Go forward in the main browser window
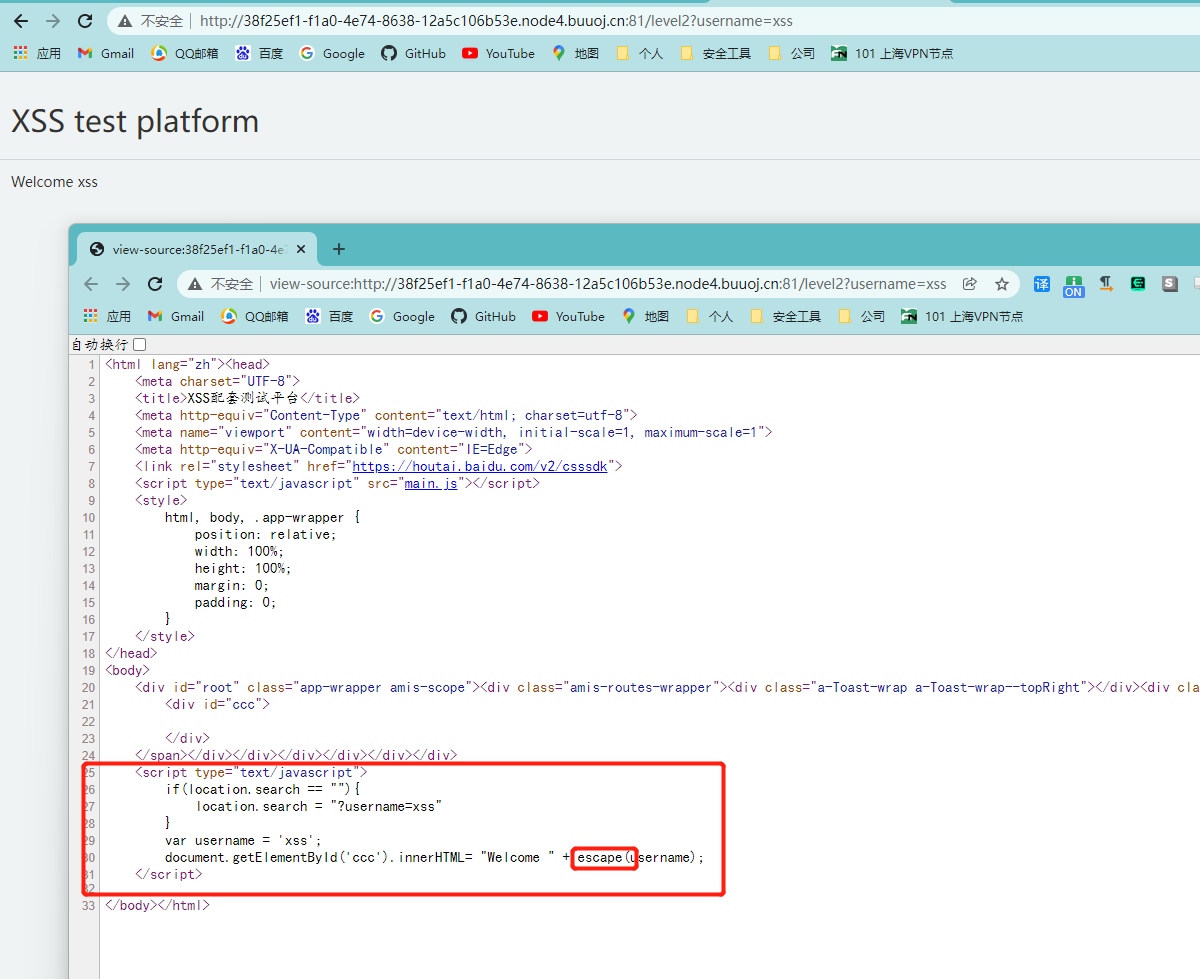 click(x=53, y=20)
